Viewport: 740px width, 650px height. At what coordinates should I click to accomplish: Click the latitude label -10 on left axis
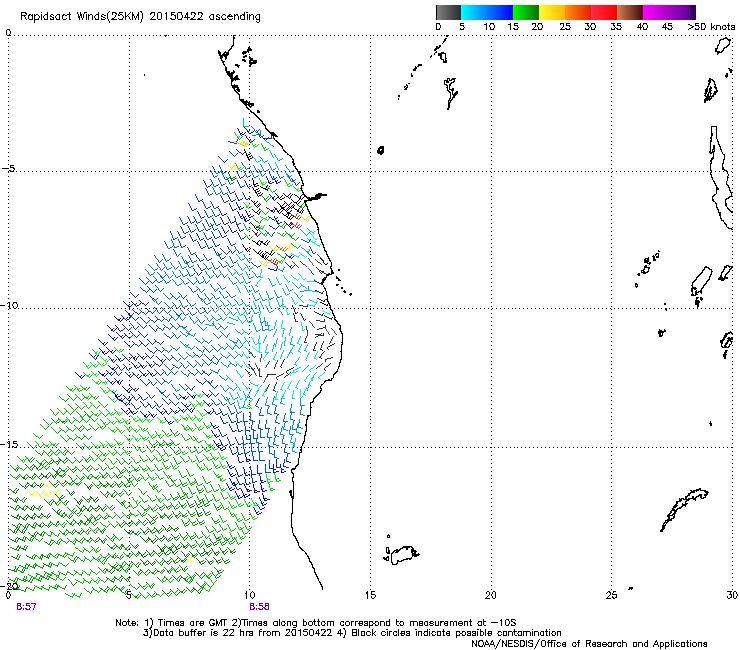(9, 305)
